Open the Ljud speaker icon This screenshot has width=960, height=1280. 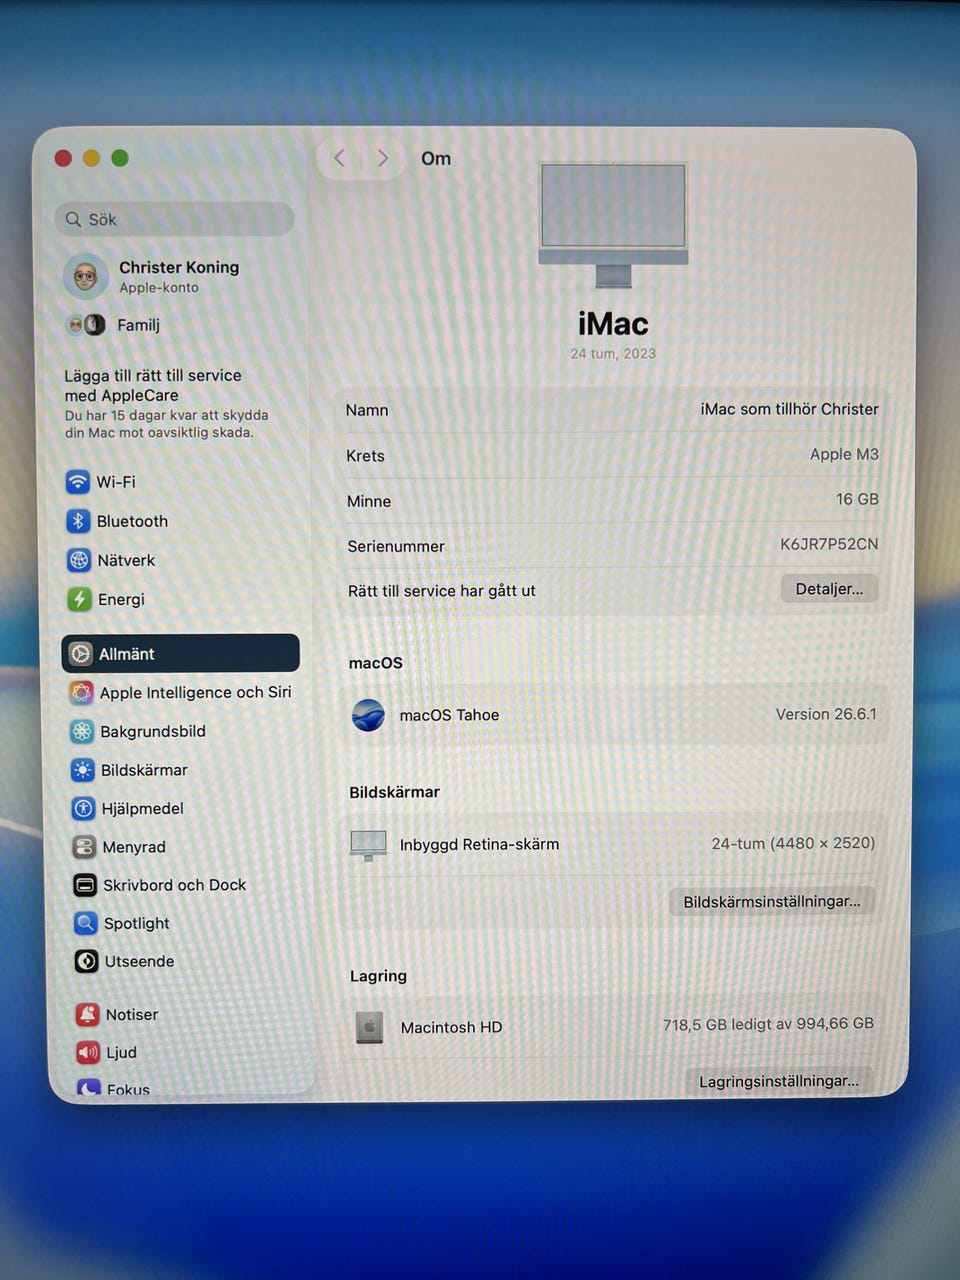88,1052
